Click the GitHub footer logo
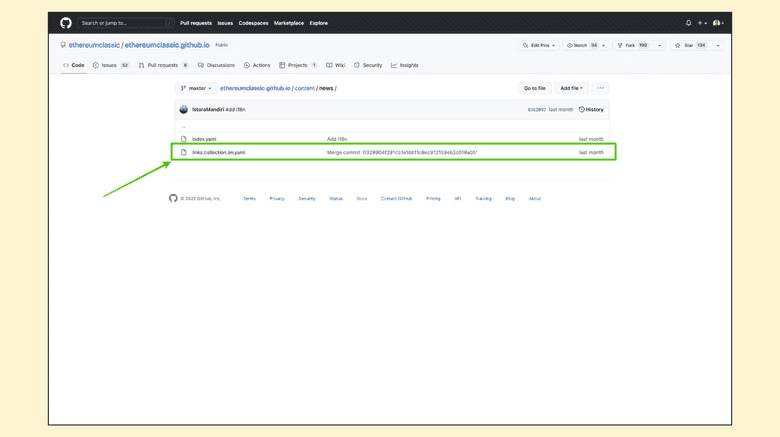Image resolution: width=780 pixels, height=437 pixels. [173, 198]
